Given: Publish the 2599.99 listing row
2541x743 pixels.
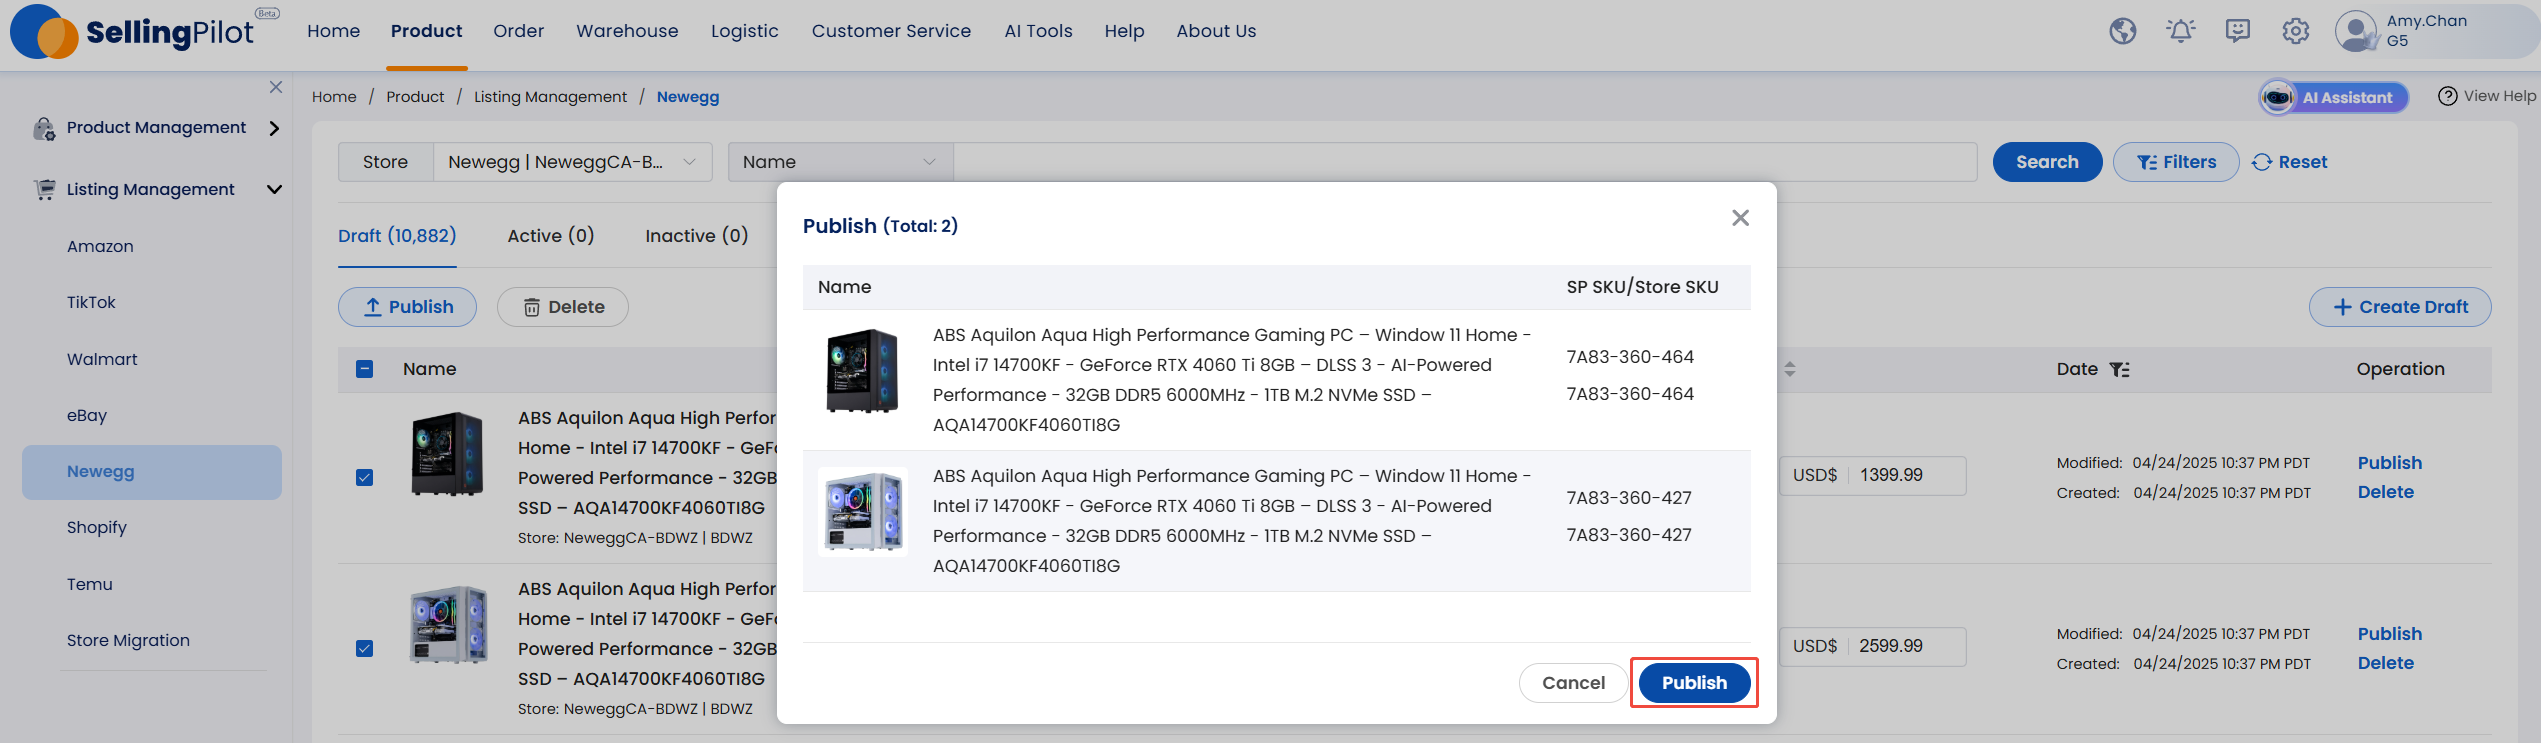Looking at the screenshot, I should tap(2389, 634).
